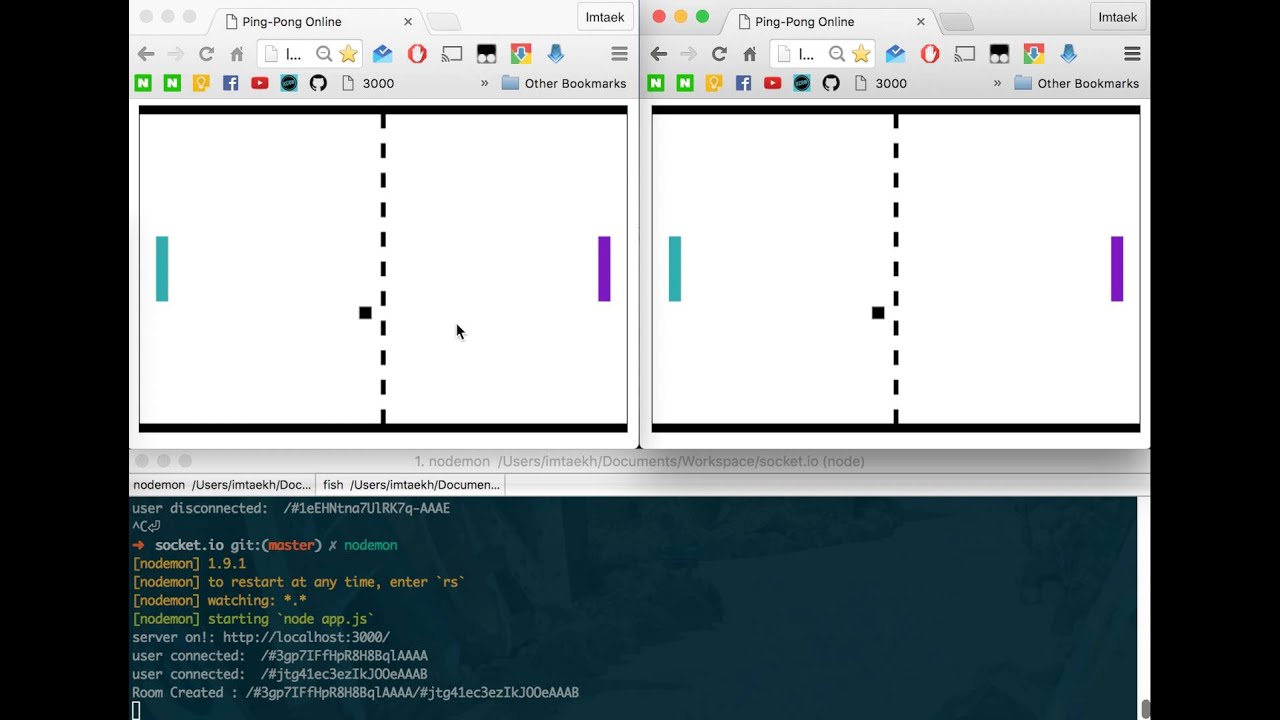
Task: Open Other Bookmarks folder in left window
Action: (x=564, y=83)
